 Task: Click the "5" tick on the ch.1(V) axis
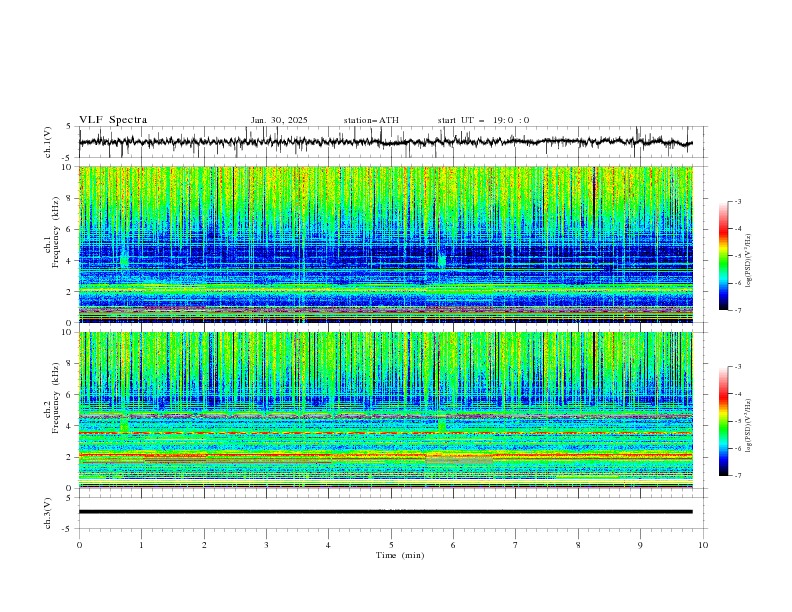(x=69, y=126)
